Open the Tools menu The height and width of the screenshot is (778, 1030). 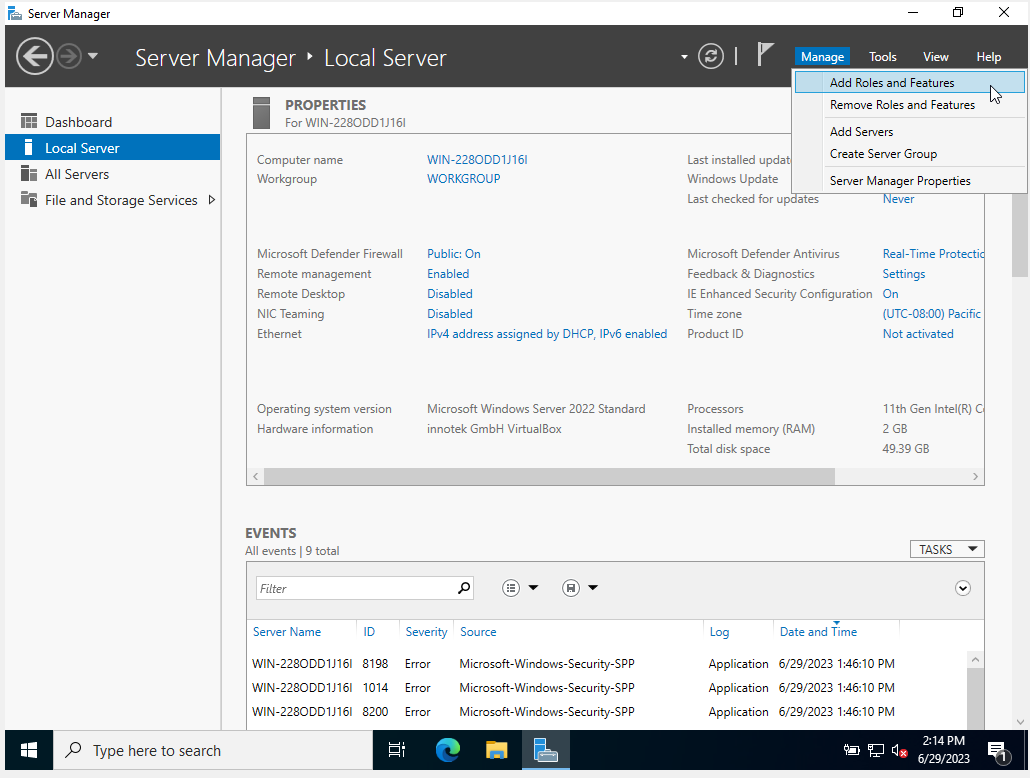click(x=882, y=56)
